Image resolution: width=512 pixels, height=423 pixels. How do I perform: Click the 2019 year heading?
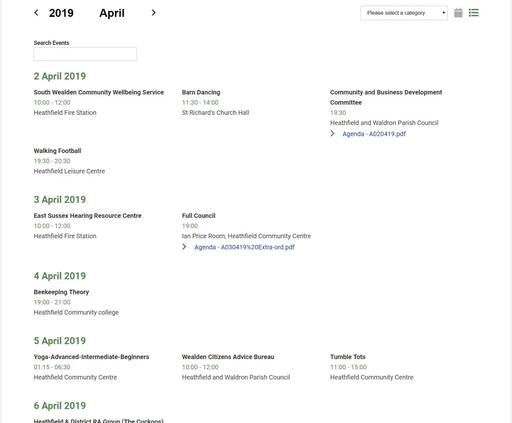(61, 13)
